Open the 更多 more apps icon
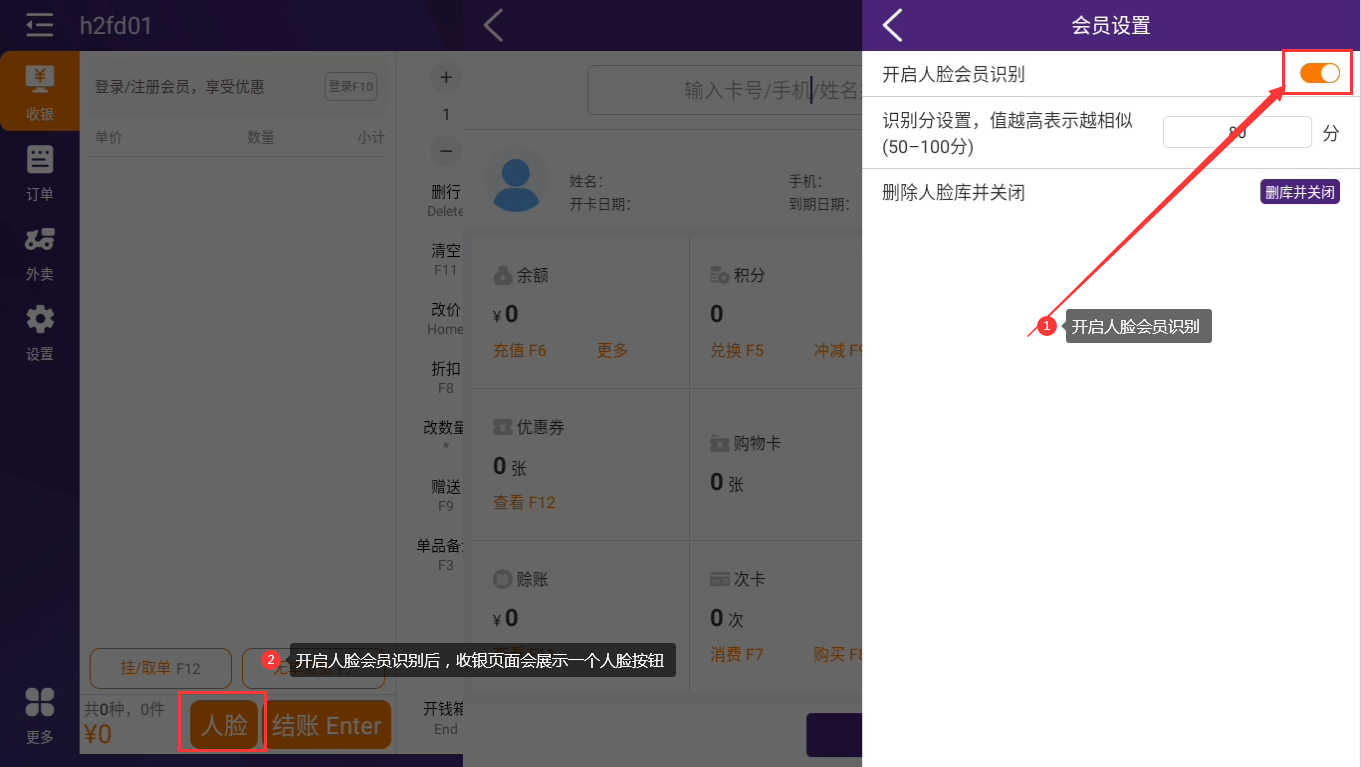 [x=40, y=714]
